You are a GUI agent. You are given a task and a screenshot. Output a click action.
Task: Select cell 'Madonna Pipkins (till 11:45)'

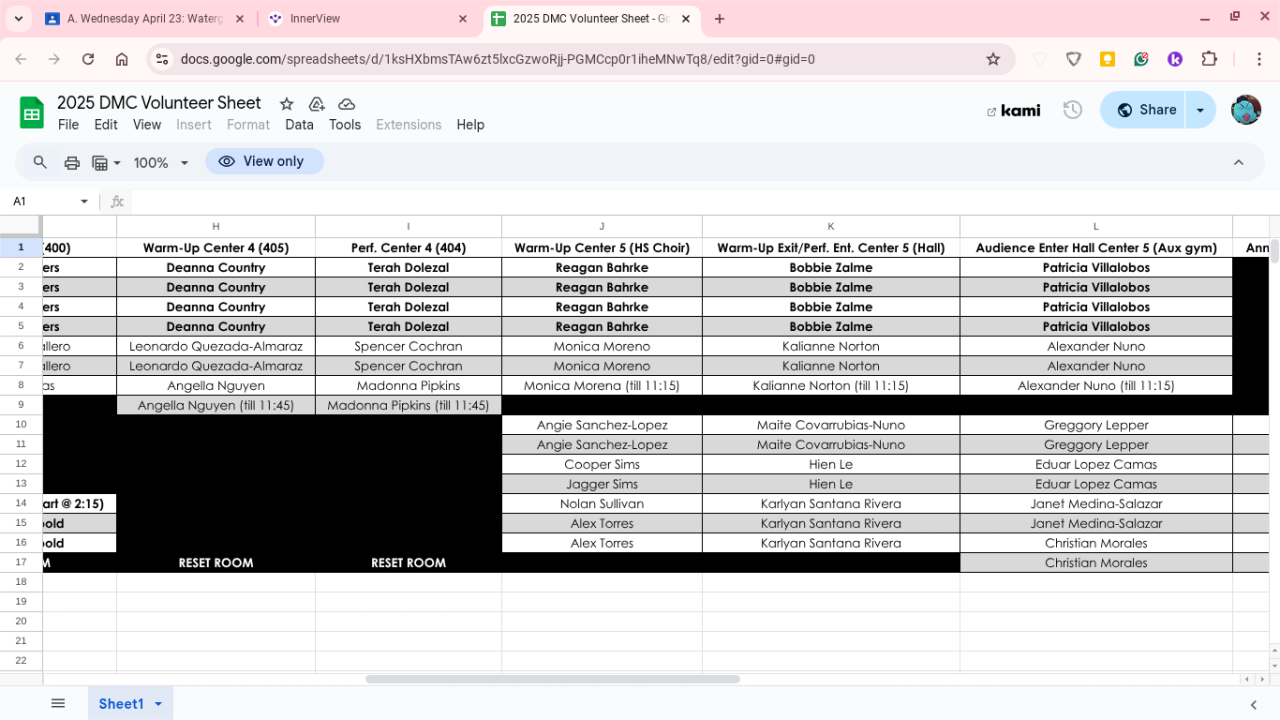(408, 405)
